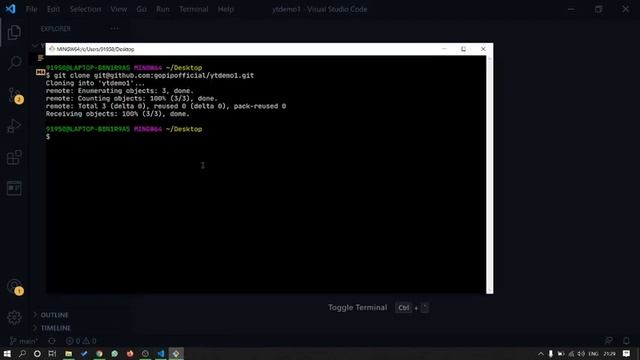Screen dimensions: 640x360
Task: Click the Git Bash title bar icon
Action: [x=51, y=49]
